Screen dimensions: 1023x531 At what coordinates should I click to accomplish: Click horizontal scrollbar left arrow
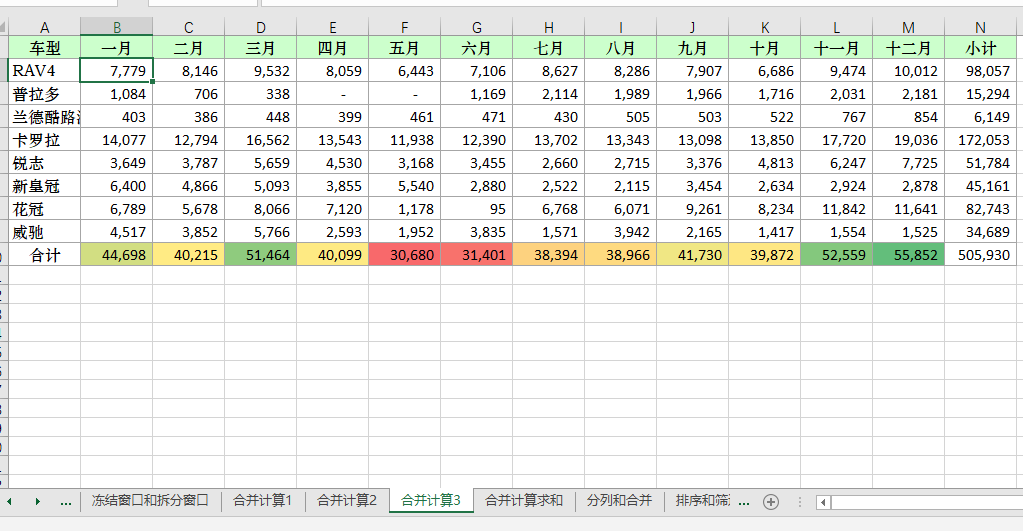coord(823,502)
